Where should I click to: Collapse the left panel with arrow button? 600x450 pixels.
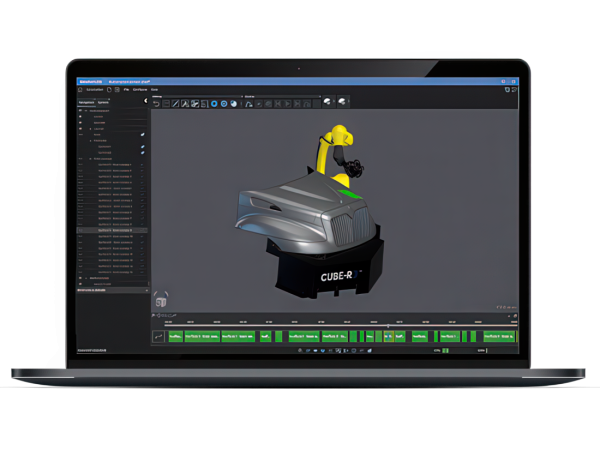tap(145, 101)
